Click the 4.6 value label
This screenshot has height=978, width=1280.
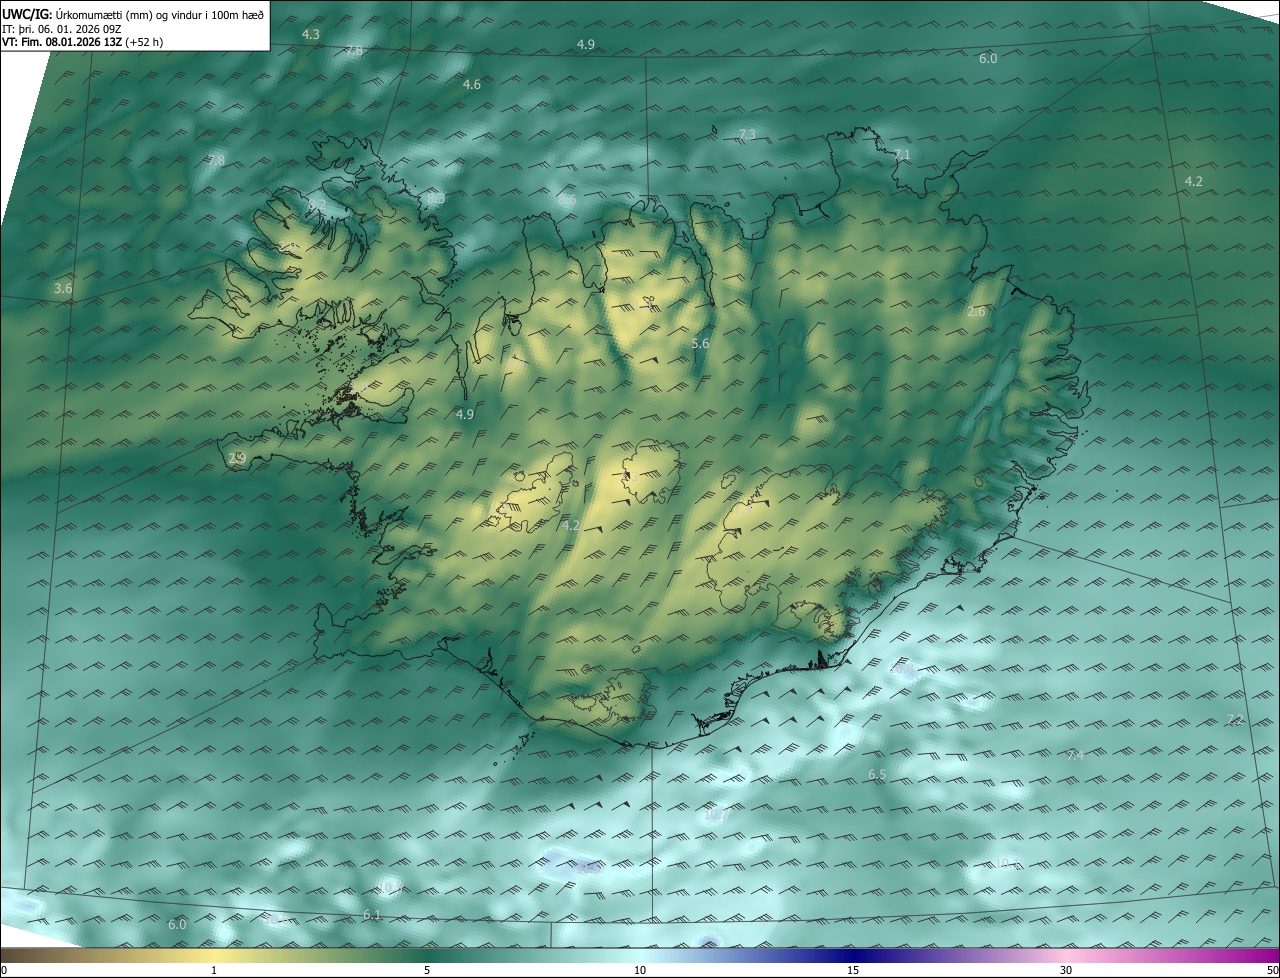(472, 85)
